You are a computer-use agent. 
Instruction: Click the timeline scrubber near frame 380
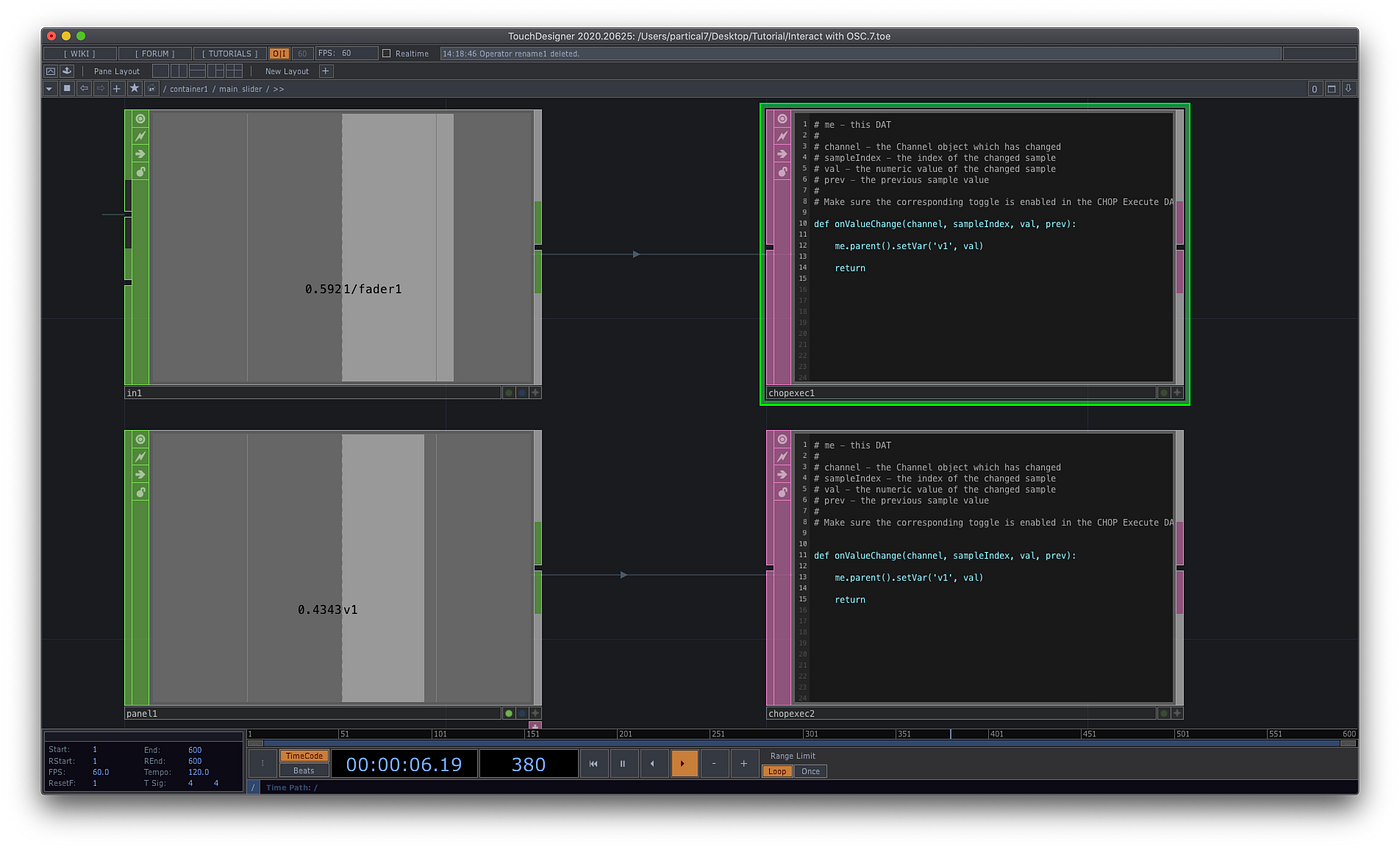(x=950, y=733)
